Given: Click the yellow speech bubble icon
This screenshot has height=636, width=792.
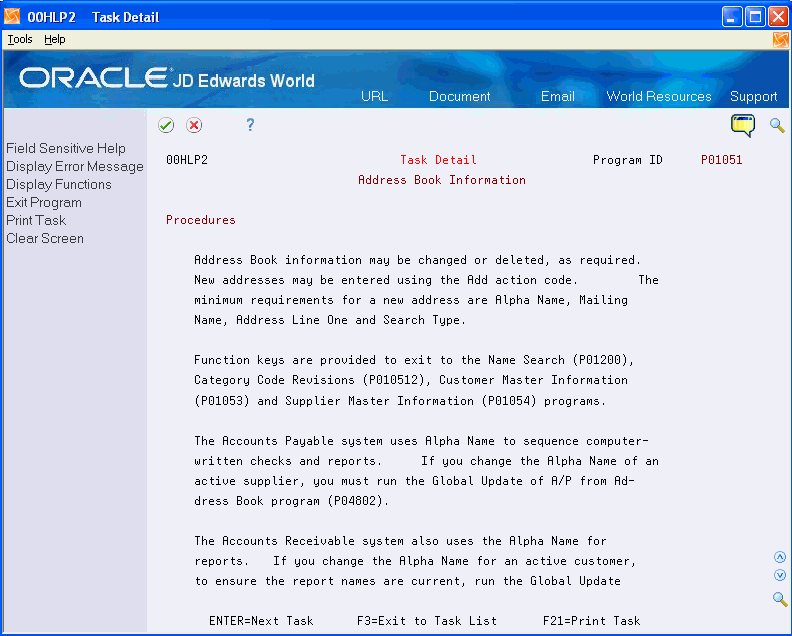Looking at the screenshot, I should 742,125.
